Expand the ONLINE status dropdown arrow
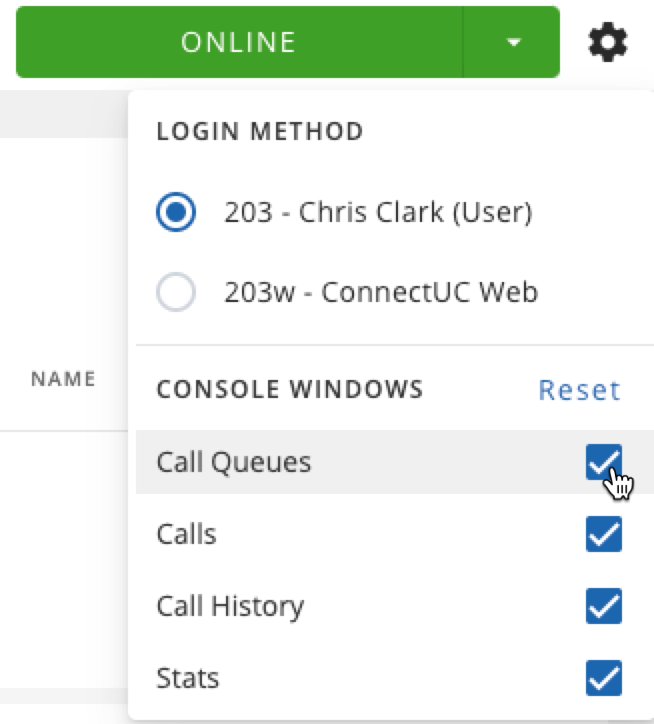Viewport: 654px width, 724px height. pos(512,42)
